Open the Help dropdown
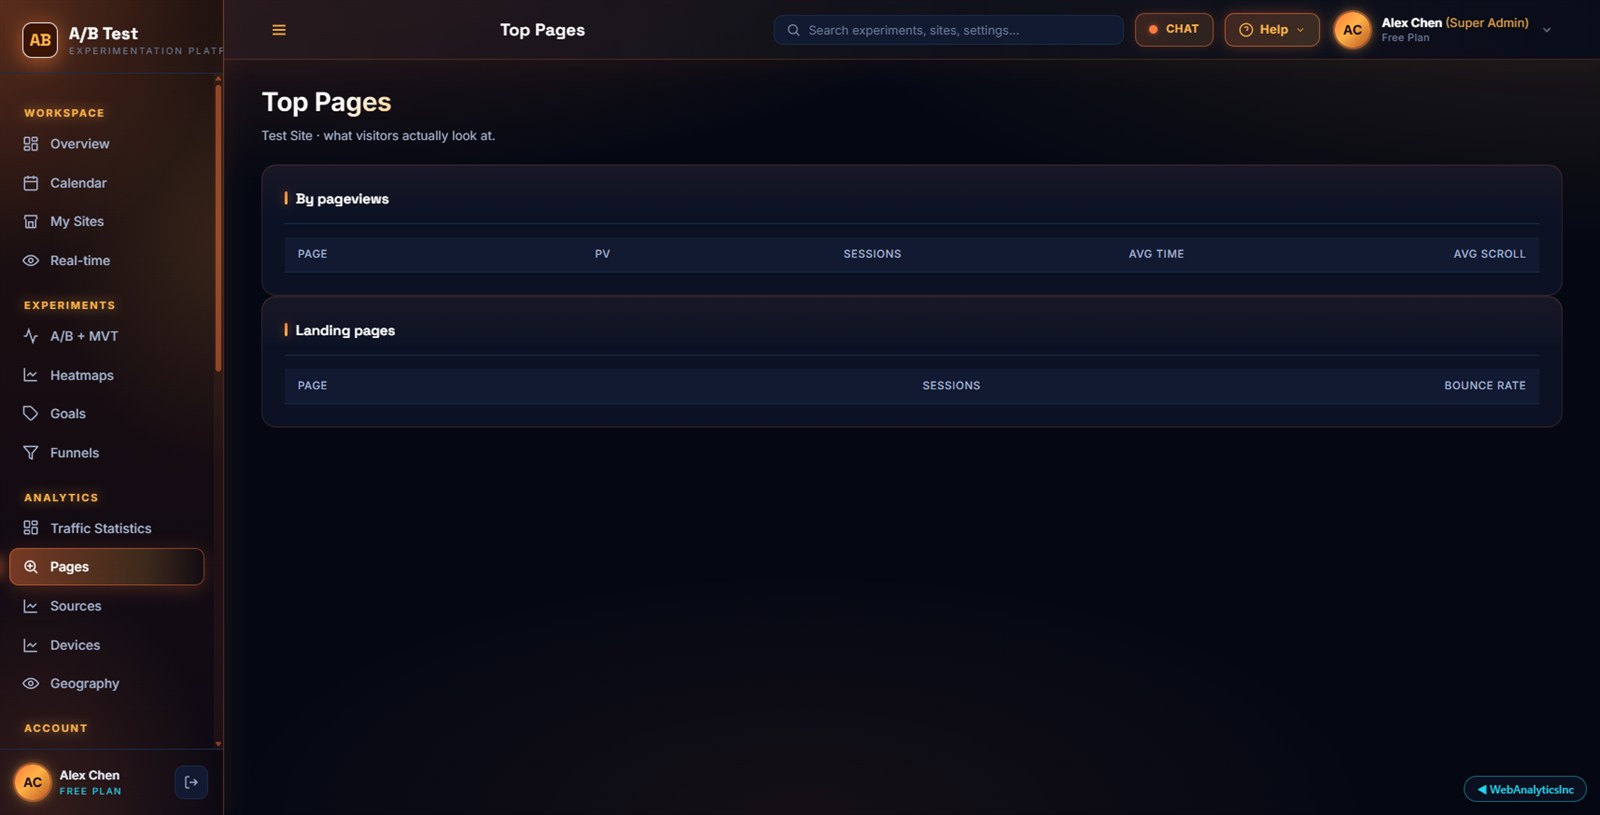The width and height of the screenshot is (1600, 815). (1272, 30)
